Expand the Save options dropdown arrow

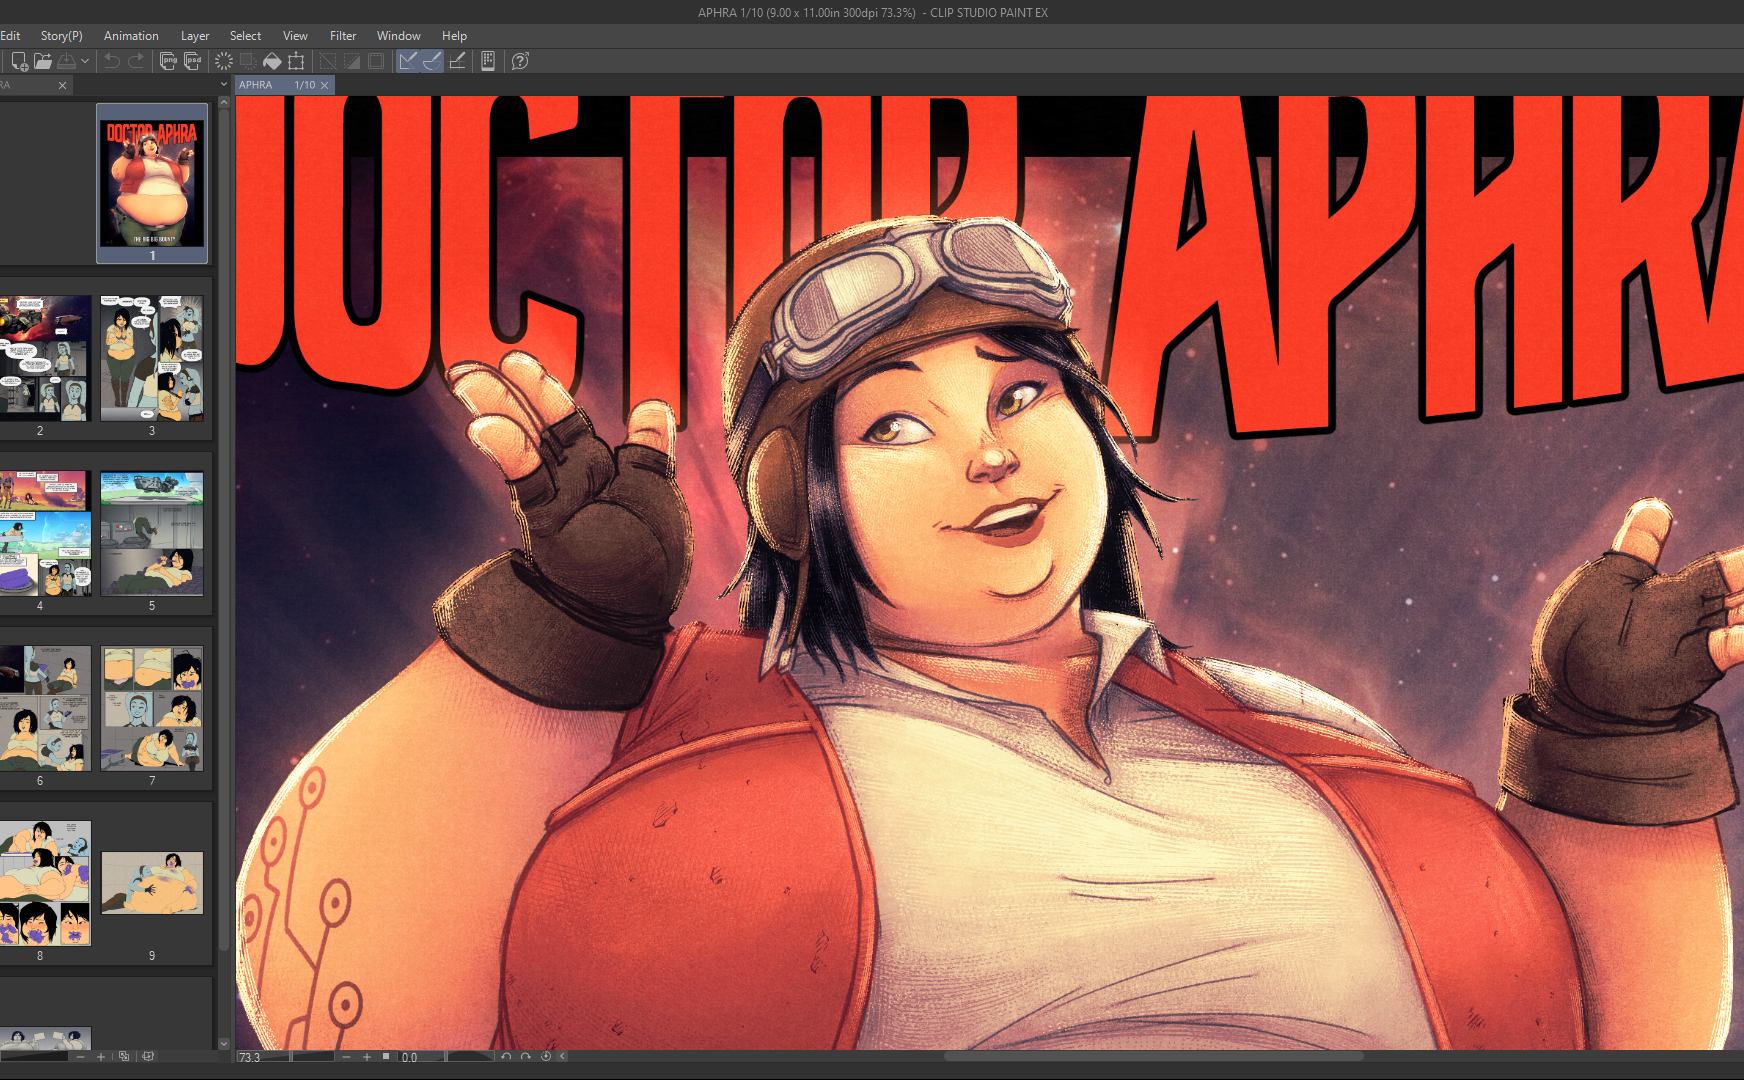[85, 61]
